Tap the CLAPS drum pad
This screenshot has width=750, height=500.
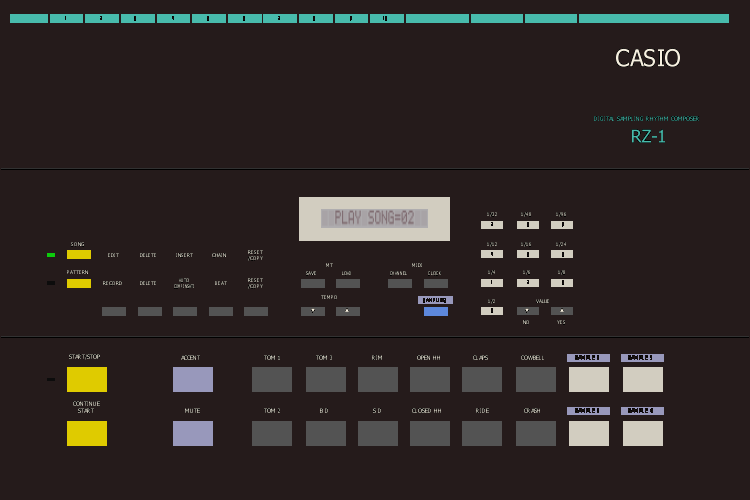[482, 379]
